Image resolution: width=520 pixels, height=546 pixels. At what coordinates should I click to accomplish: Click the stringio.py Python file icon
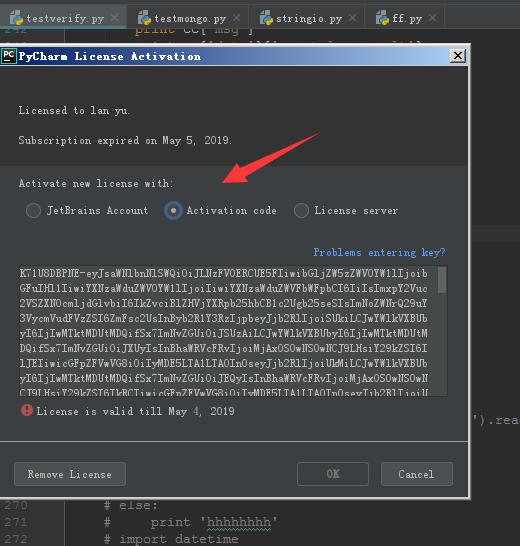[x=266, y=18]
